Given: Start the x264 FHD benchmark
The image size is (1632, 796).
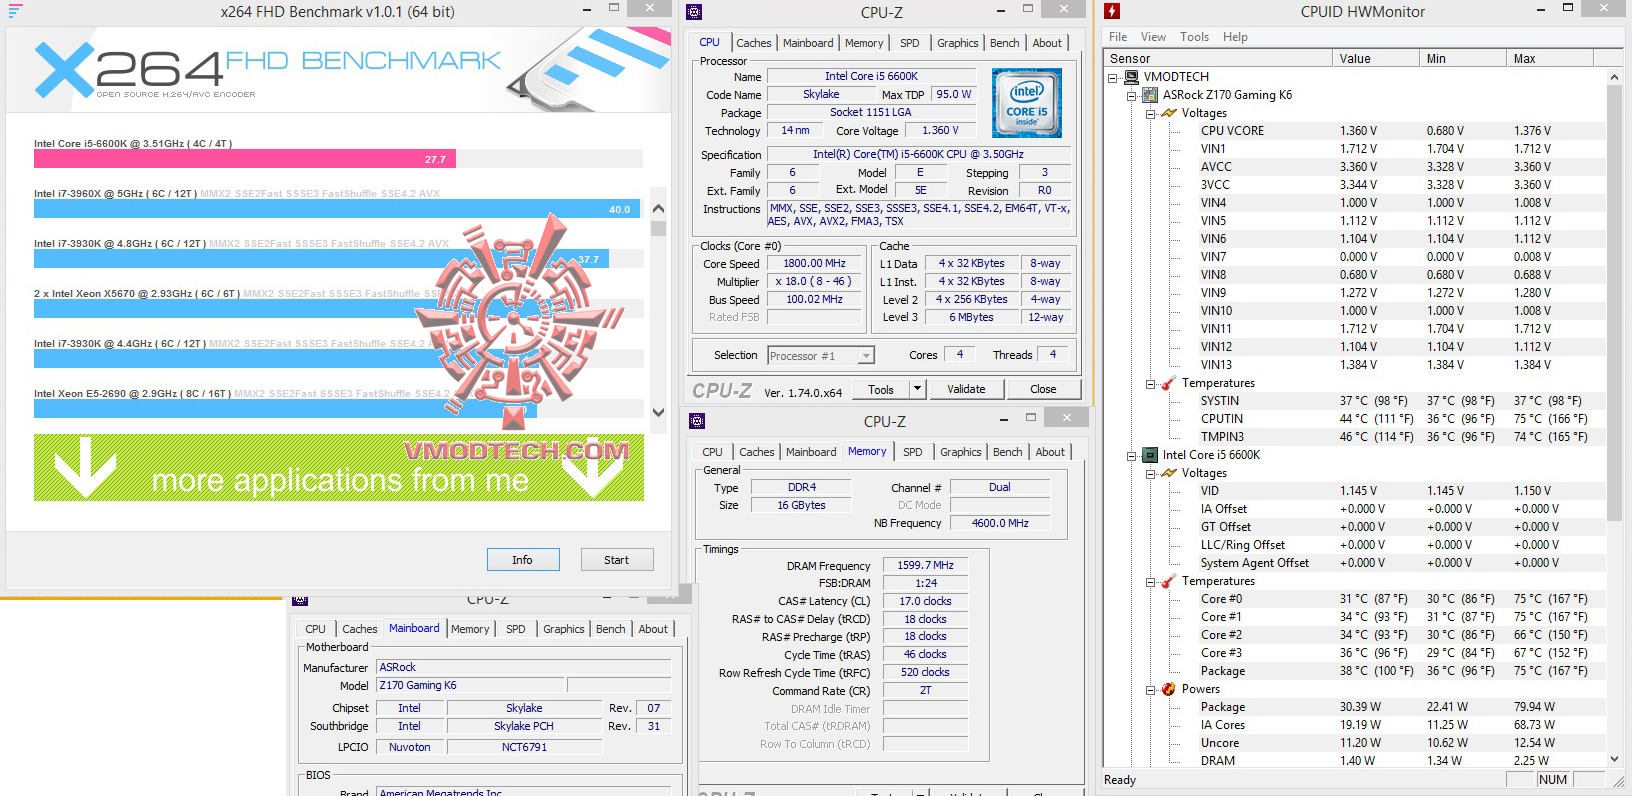Looking at the screenshot, I should pos(616,560).
